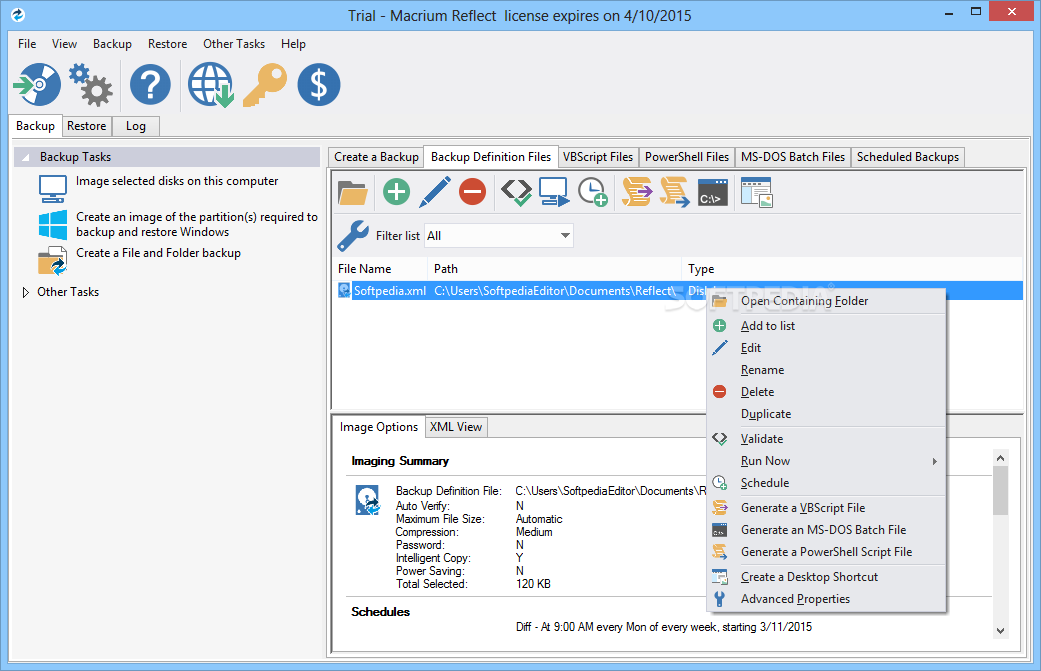Open the Filter list All dropdown
This screenshot has height=671, width=1041.
point(499,236)
